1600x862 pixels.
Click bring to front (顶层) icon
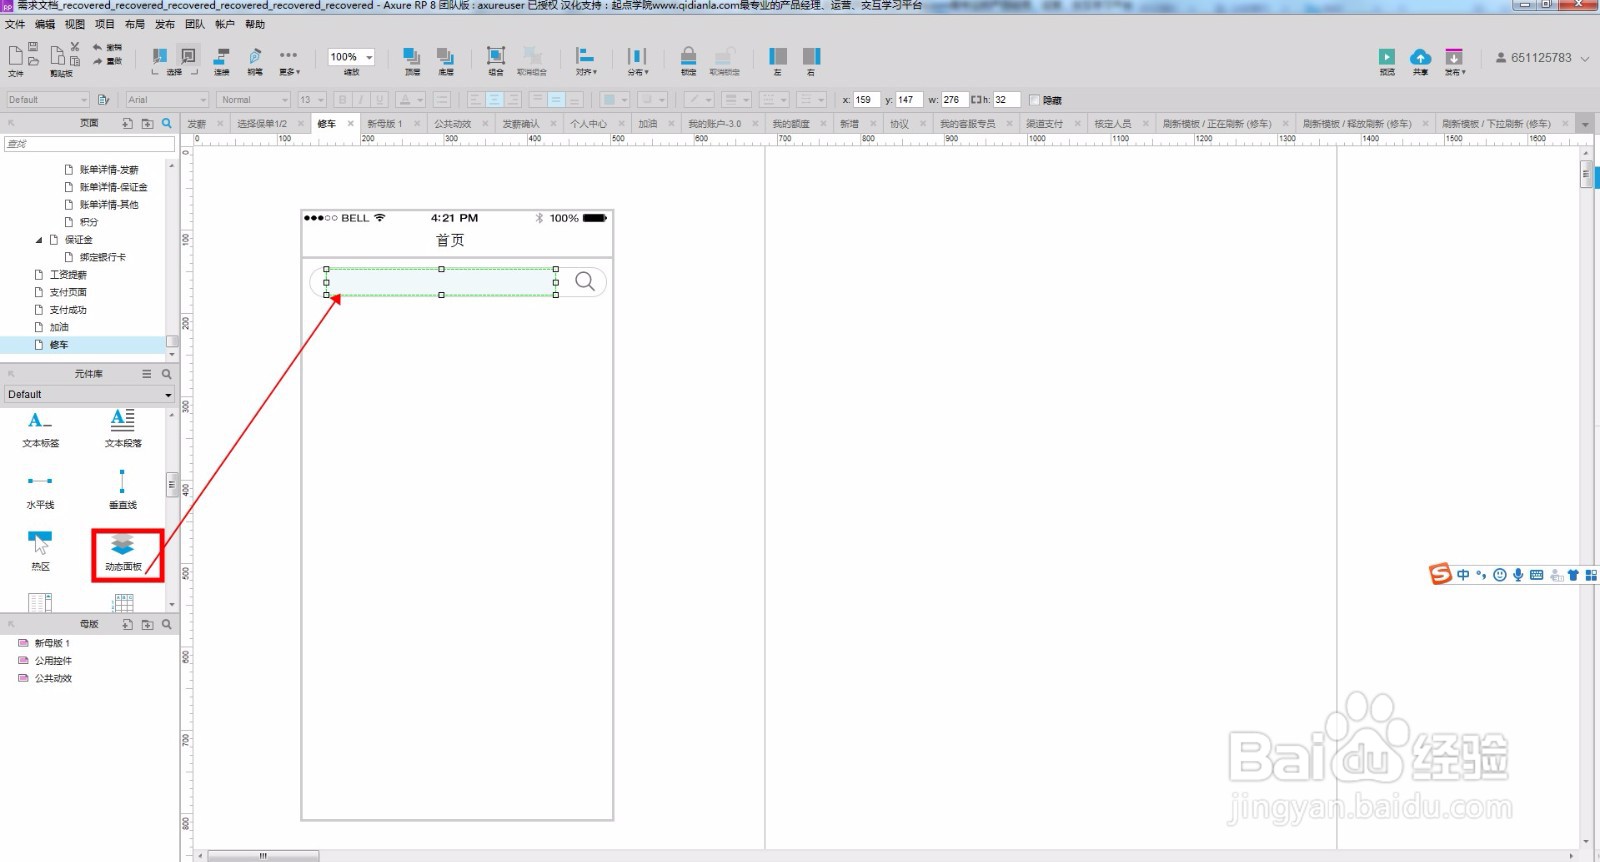click(412, 56)
